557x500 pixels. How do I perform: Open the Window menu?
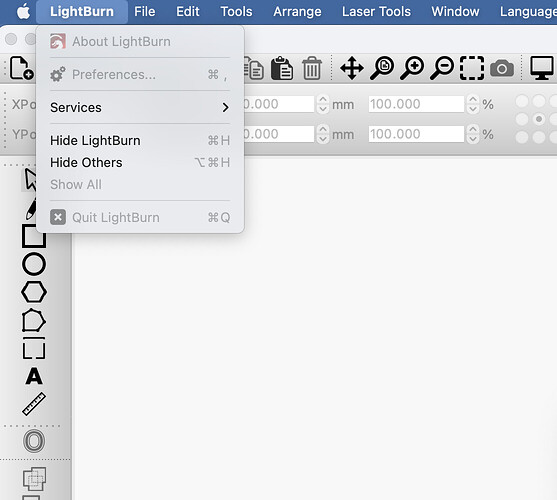455,12
